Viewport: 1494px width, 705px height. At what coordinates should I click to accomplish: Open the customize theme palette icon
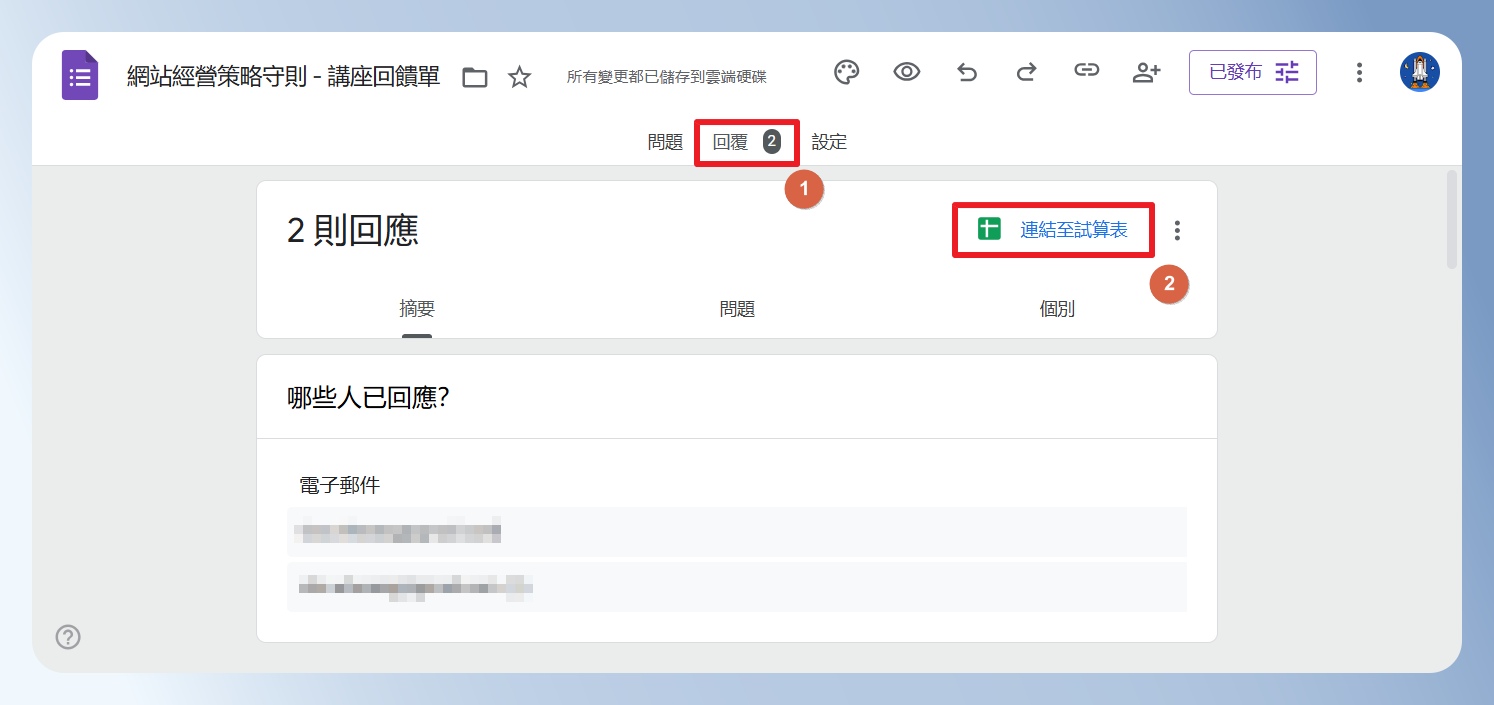[x=847, y=72]
